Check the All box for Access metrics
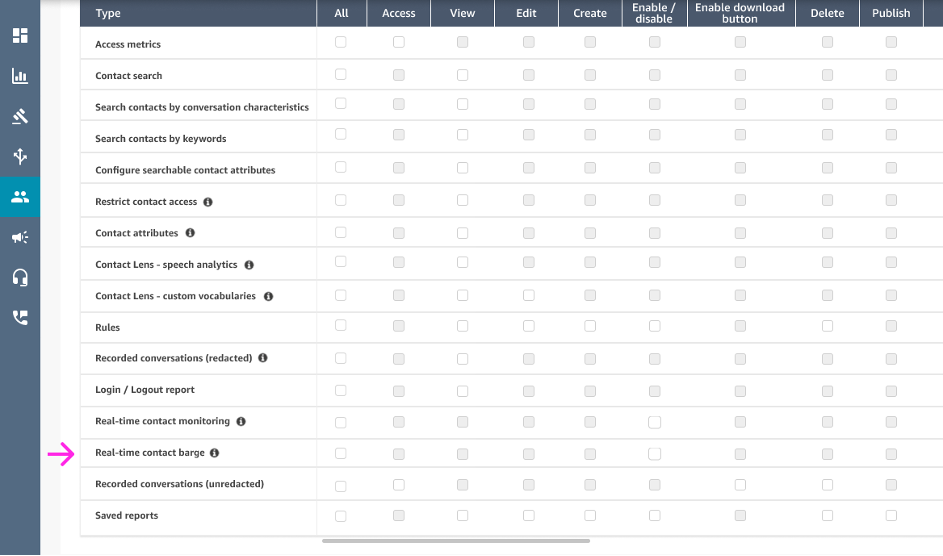The width and height of the screenshot is (943, 556). coord(340,41)
